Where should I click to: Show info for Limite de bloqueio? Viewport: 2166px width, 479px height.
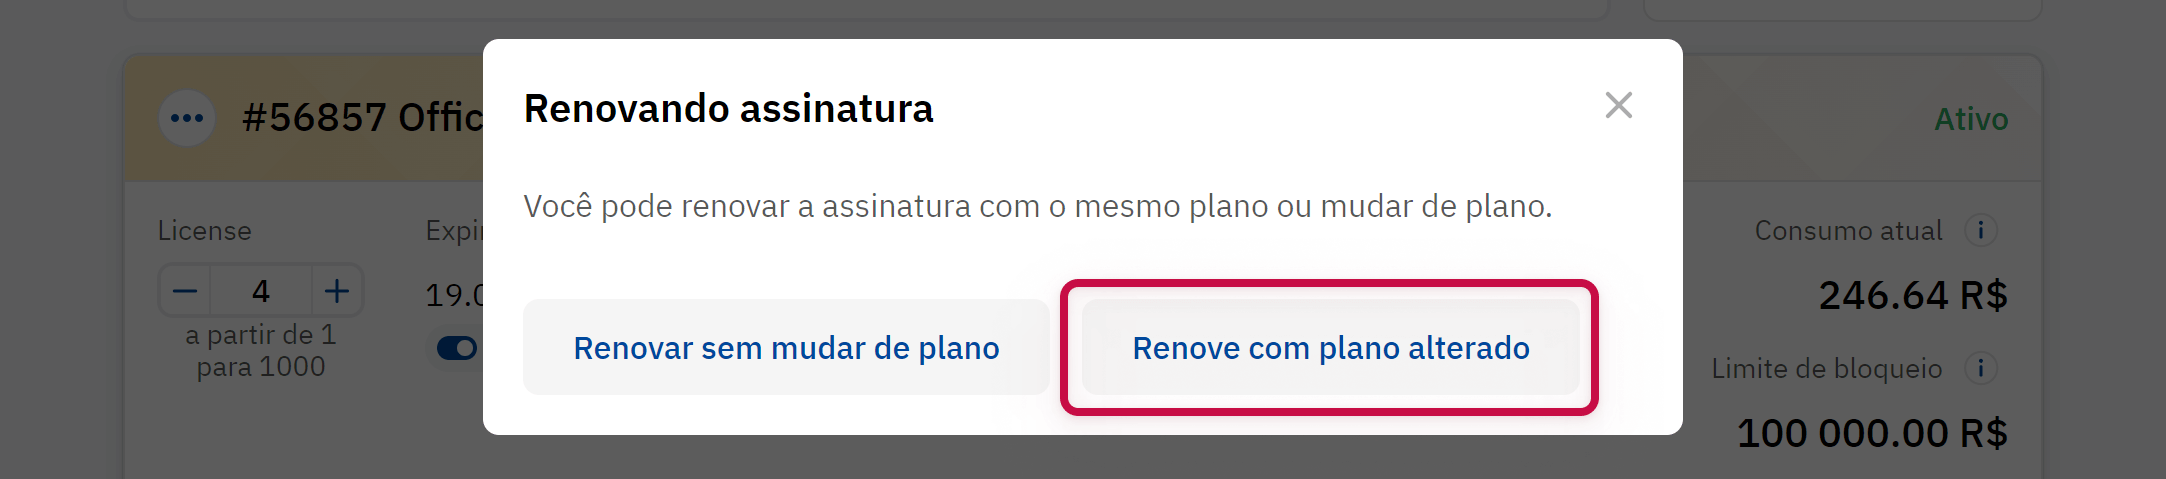(1980, 368)
